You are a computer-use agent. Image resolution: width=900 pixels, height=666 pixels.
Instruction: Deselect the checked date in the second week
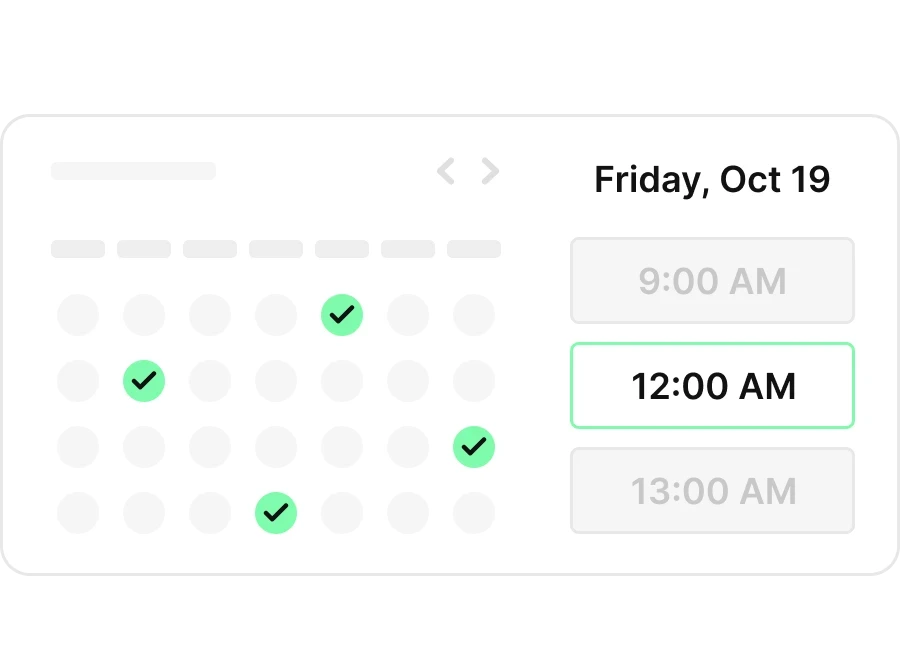tap(144, 381)
